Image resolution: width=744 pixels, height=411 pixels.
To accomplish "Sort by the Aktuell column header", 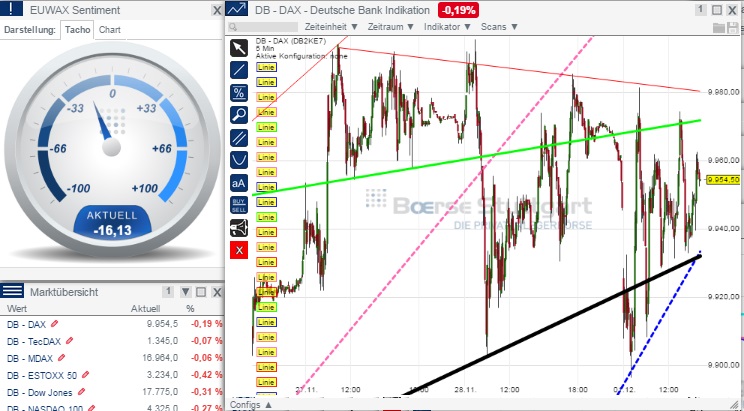I will [145, 308].
